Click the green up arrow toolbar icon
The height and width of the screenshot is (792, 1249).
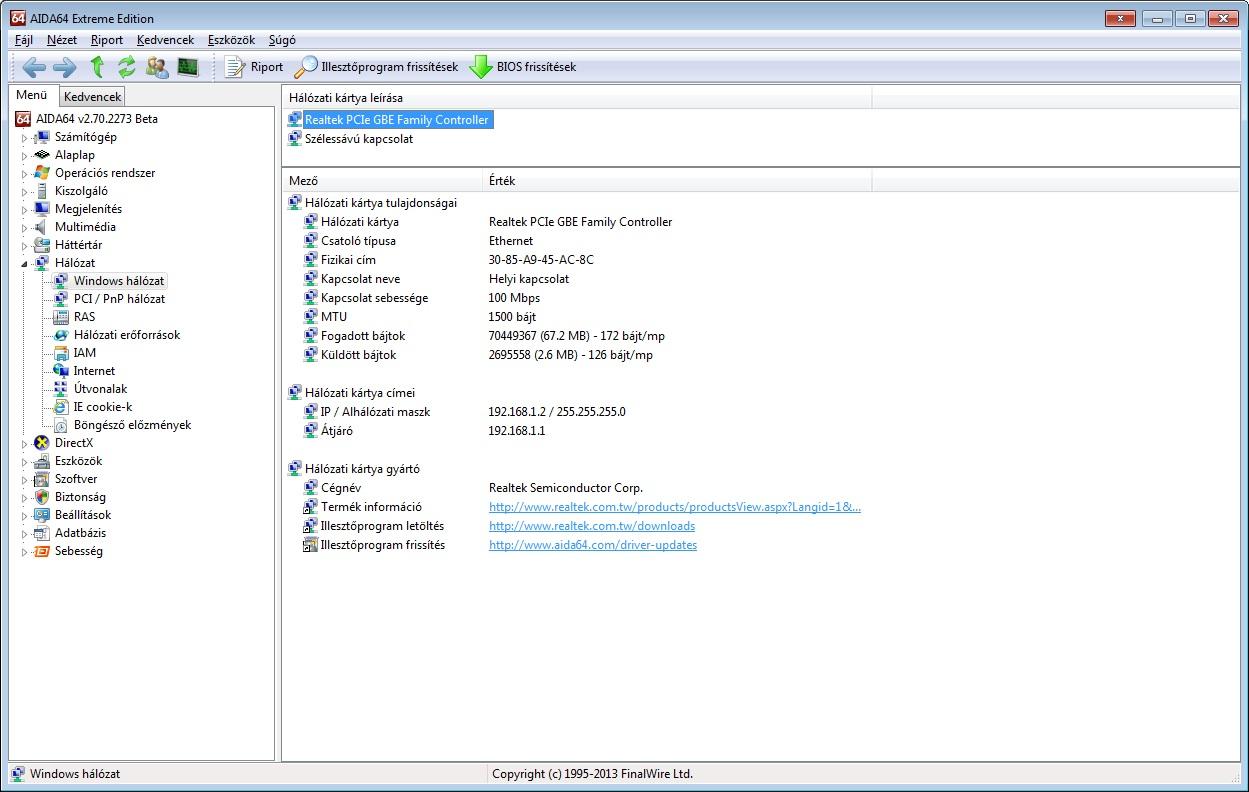(x=97, y=67)
